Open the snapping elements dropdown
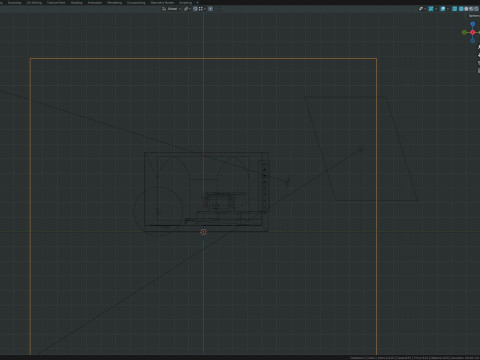The image size is (480, 360). [x=202, y=9]
